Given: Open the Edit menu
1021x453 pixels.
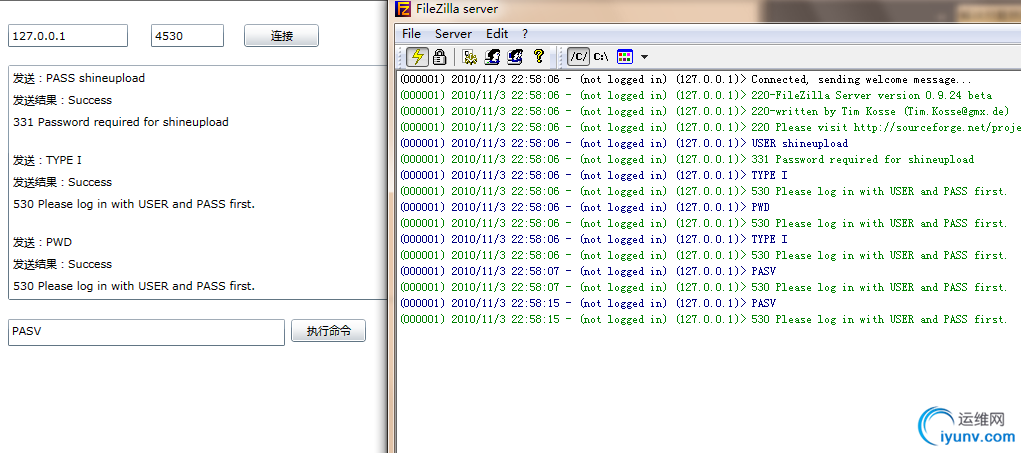Looking at the screenshot, I should 497,34.
